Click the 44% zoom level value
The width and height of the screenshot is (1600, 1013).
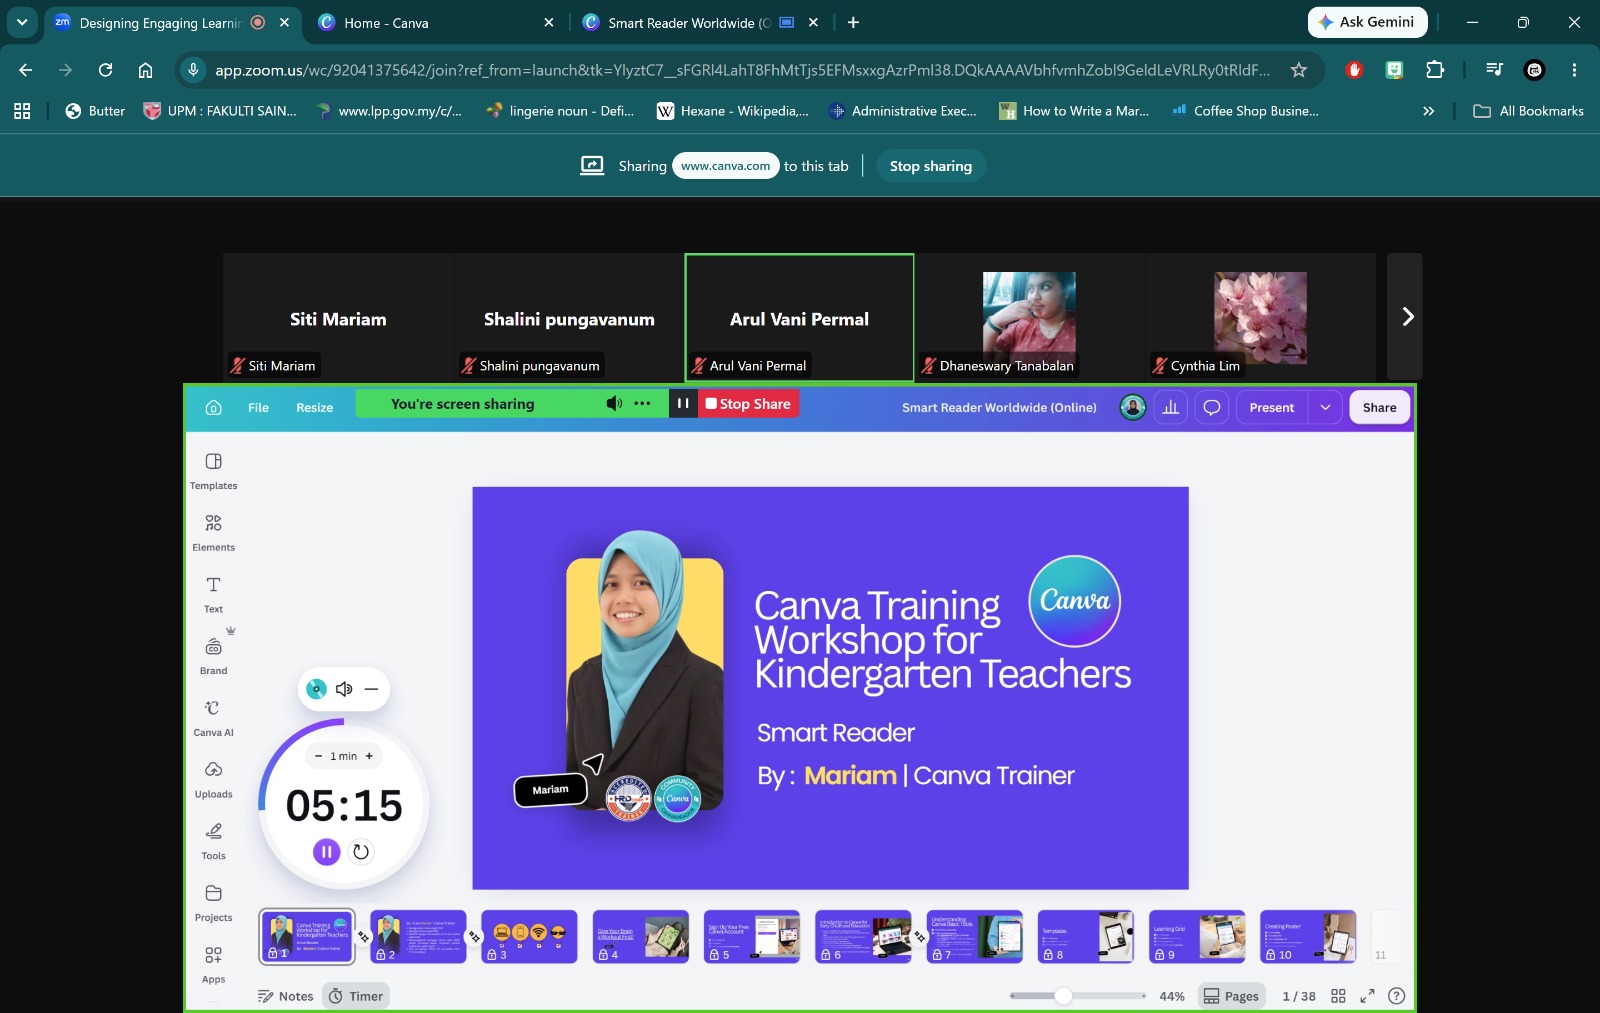pos(1172,996)
